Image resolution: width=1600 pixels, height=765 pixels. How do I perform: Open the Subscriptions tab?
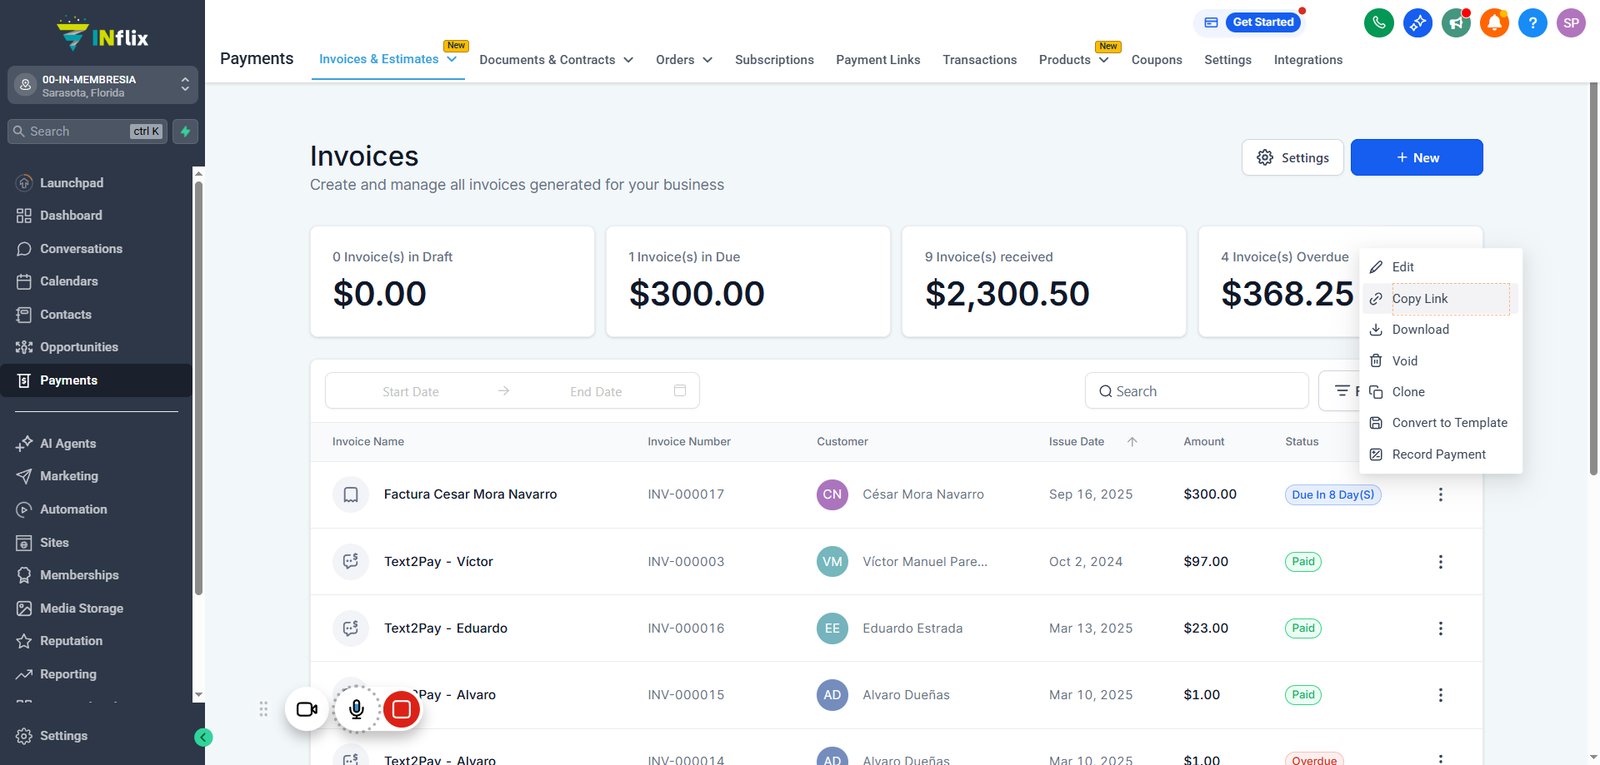(774, 60)
